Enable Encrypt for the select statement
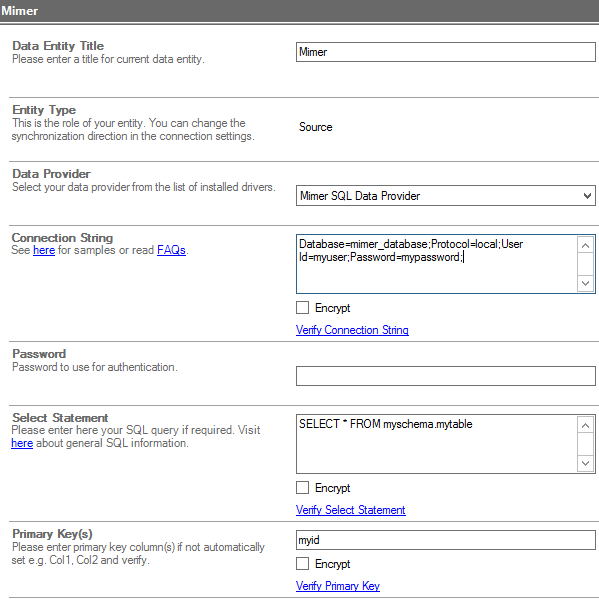The width and height of the screenshot is (599, 599). tap(303, 487)
